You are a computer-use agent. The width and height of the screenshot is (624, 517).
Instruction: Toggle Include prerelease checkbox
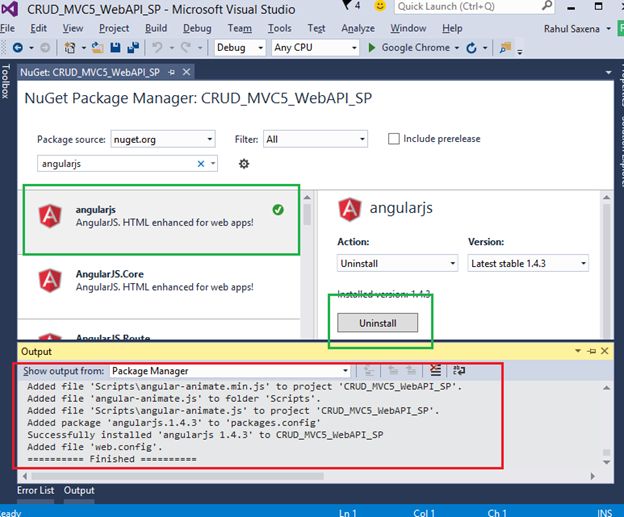pos(394,139)
